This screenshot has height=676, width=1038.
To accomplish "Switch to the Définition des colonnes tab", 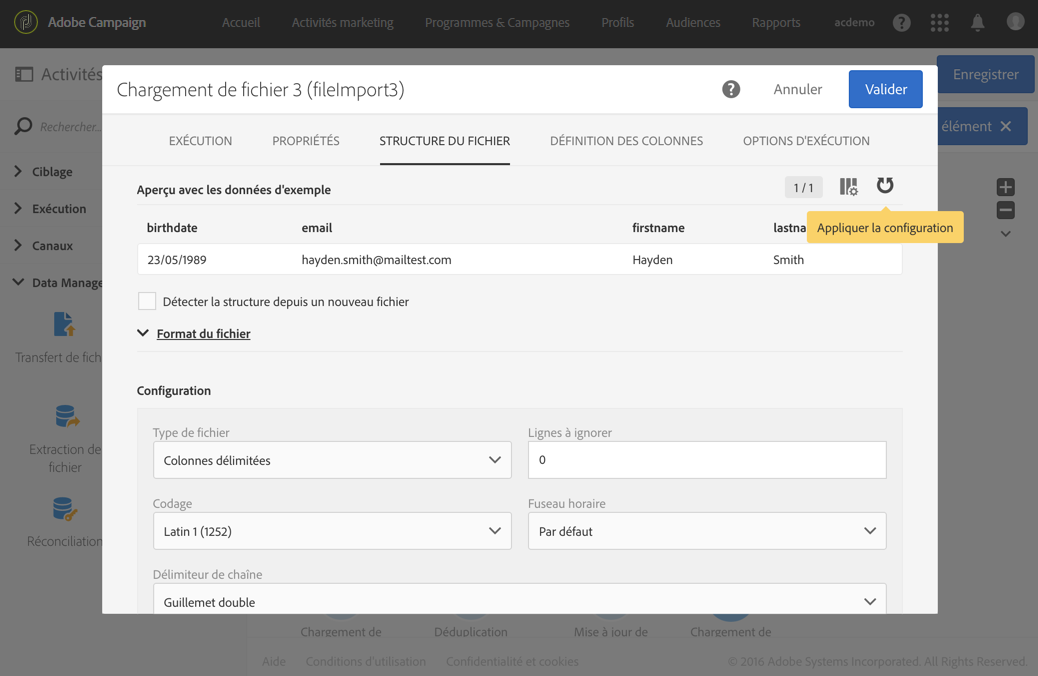I will pyautogui.click(x=626, y=141).
